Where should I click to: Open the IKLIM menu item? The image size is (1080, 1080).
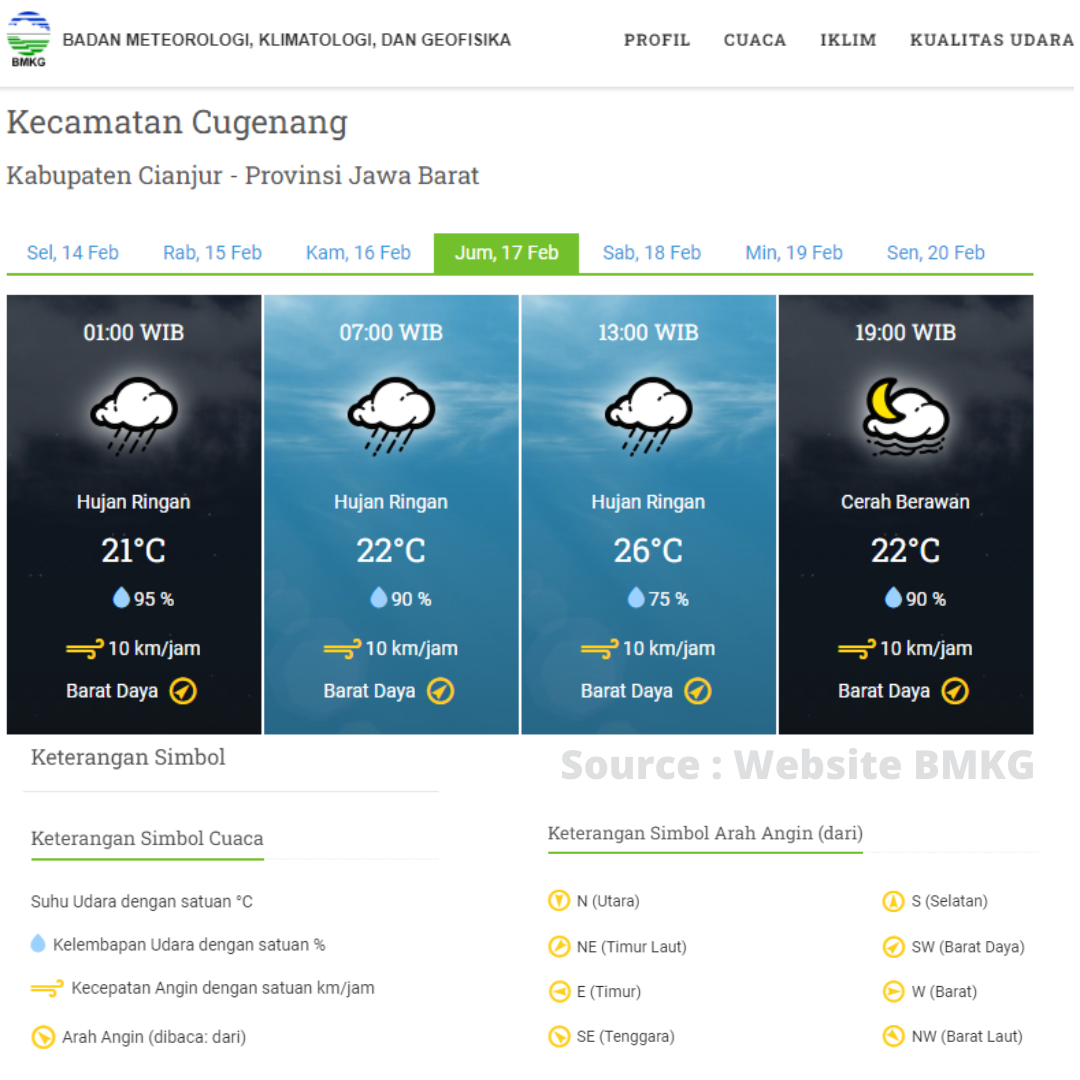click(x=848, y=40)
